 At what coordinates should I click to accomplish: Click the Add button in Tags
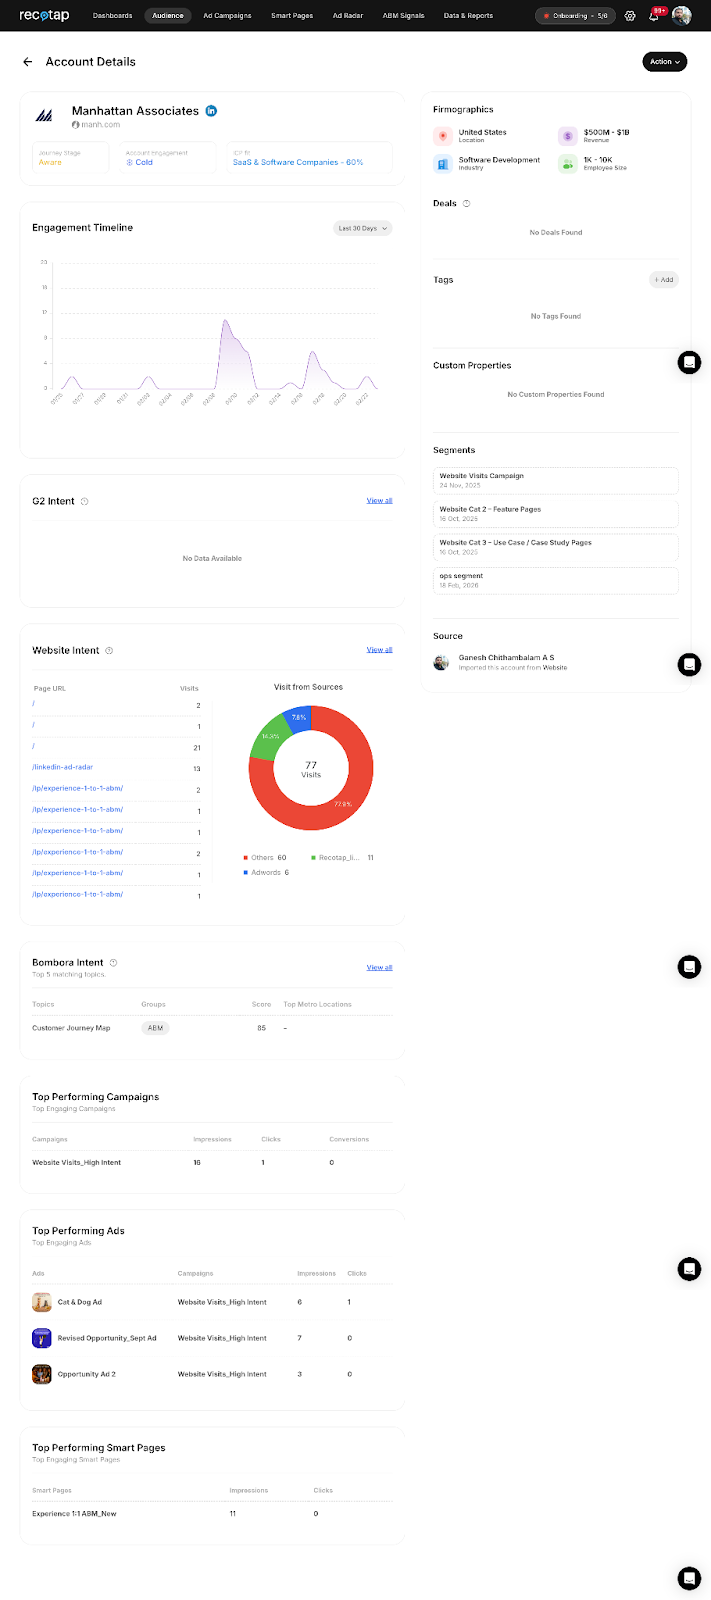tap(663, 280)
